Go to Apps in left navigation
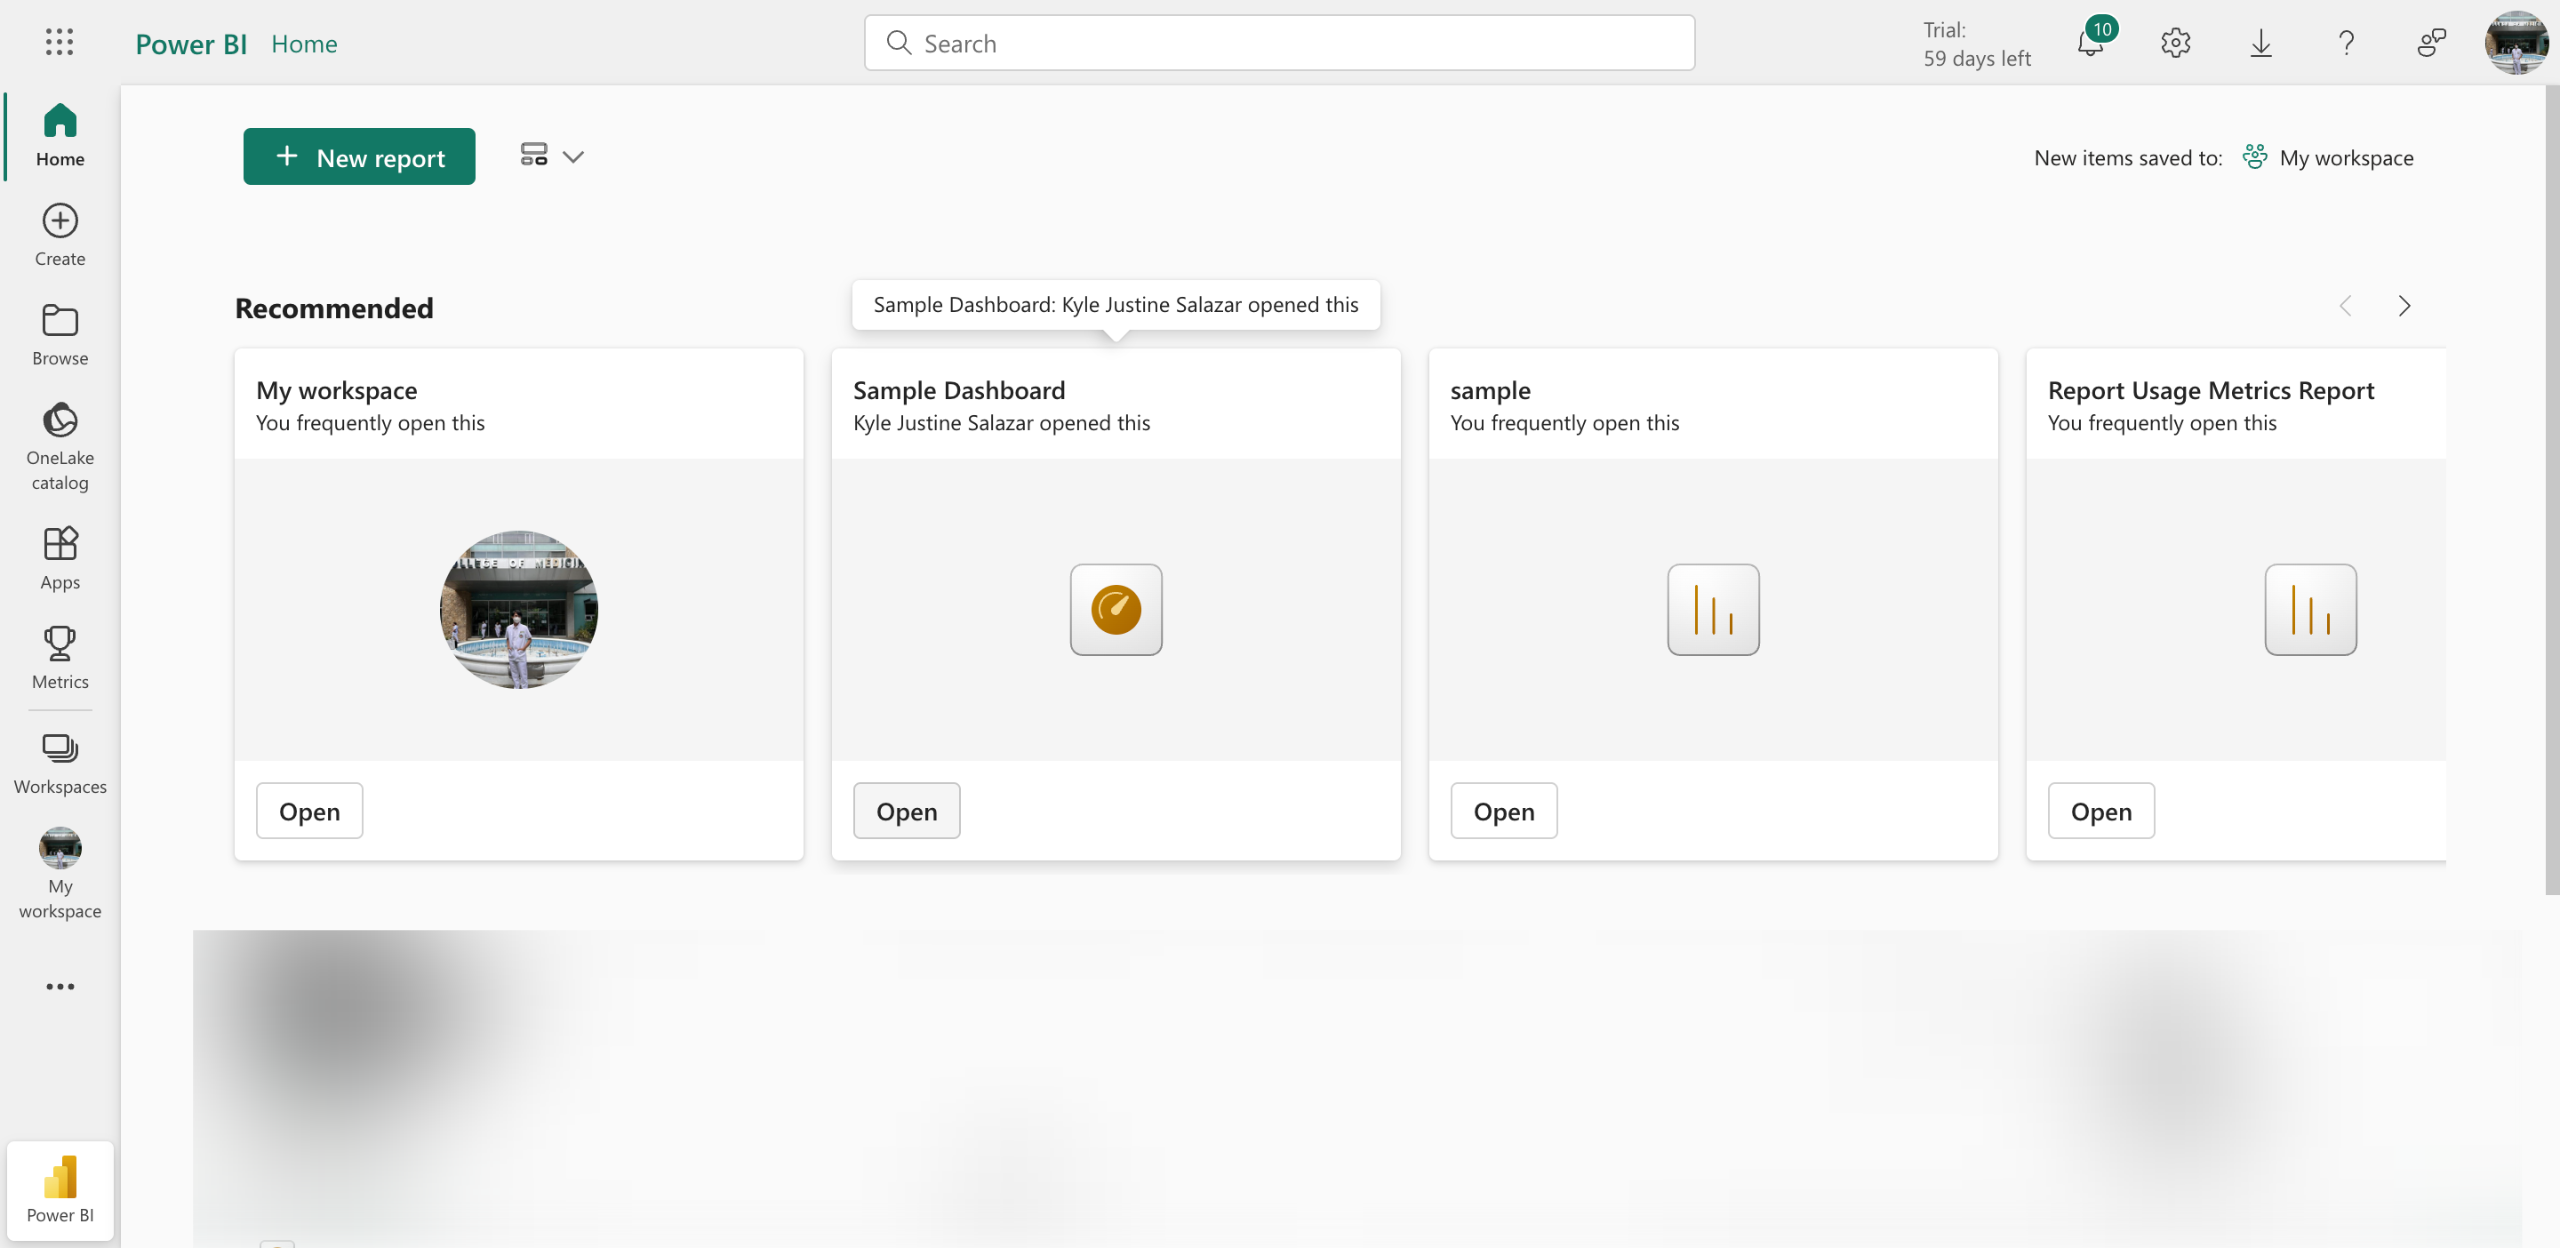The width and height of the screenshot is (2560, 1248). pyautogui.click(x=60, y=558)
